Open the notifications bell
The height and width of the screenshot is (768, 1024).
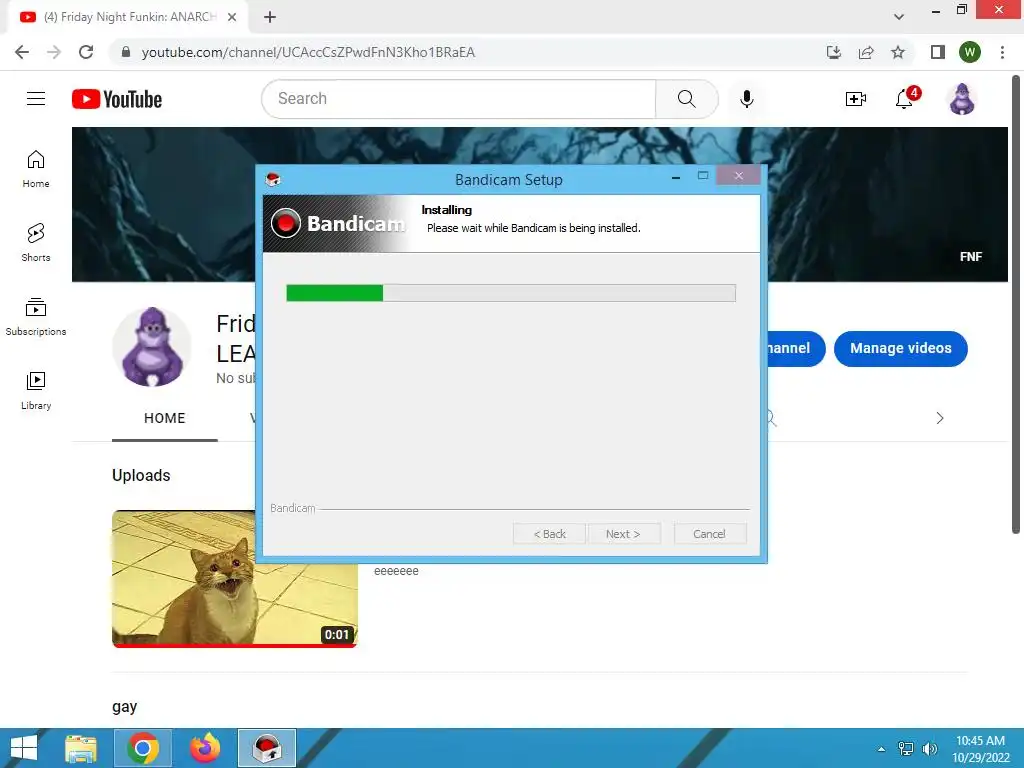click(904, 99)
